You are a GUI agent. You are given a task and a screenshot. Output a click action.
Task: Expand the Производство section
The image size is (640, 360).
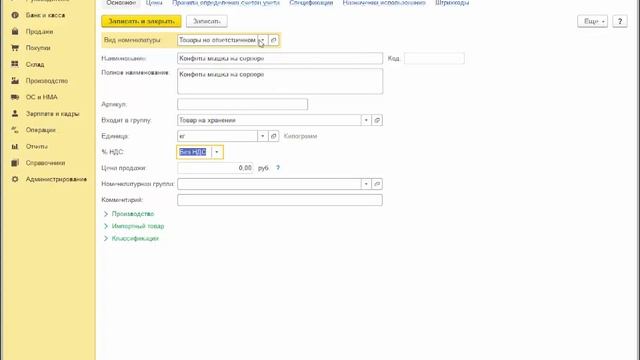pos(129,214)
